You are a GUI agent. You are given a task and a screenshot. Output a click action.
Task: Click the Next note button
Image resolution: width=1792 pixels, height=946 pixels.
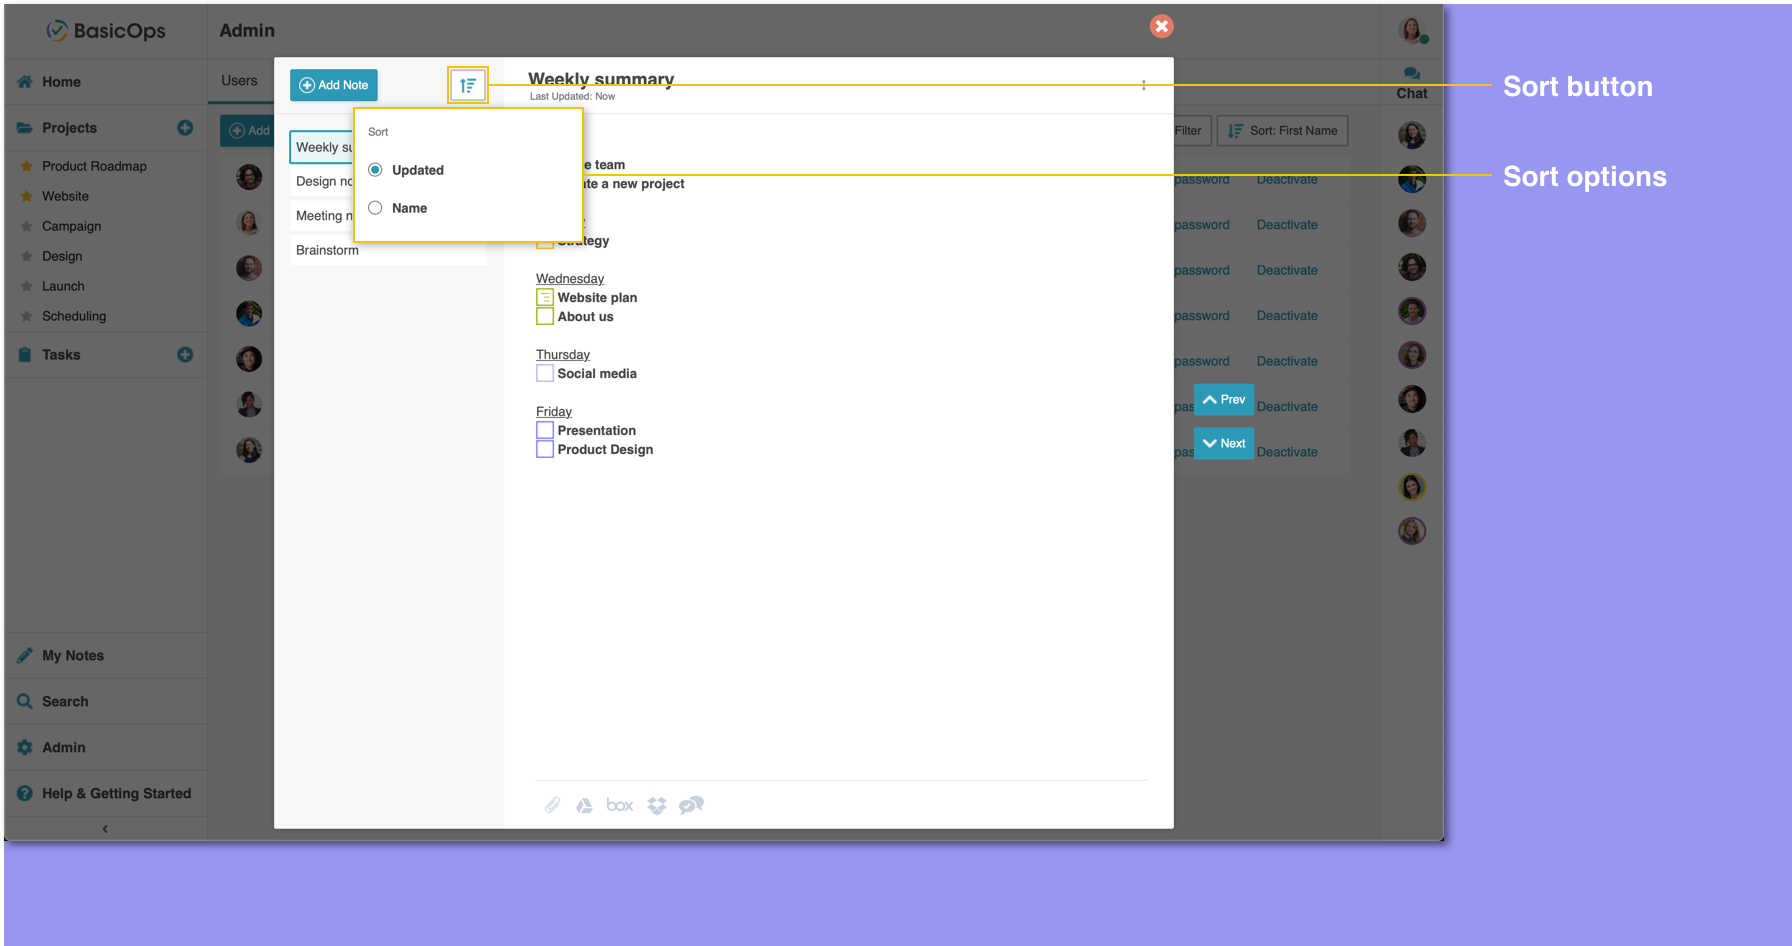coord(1224,443)
